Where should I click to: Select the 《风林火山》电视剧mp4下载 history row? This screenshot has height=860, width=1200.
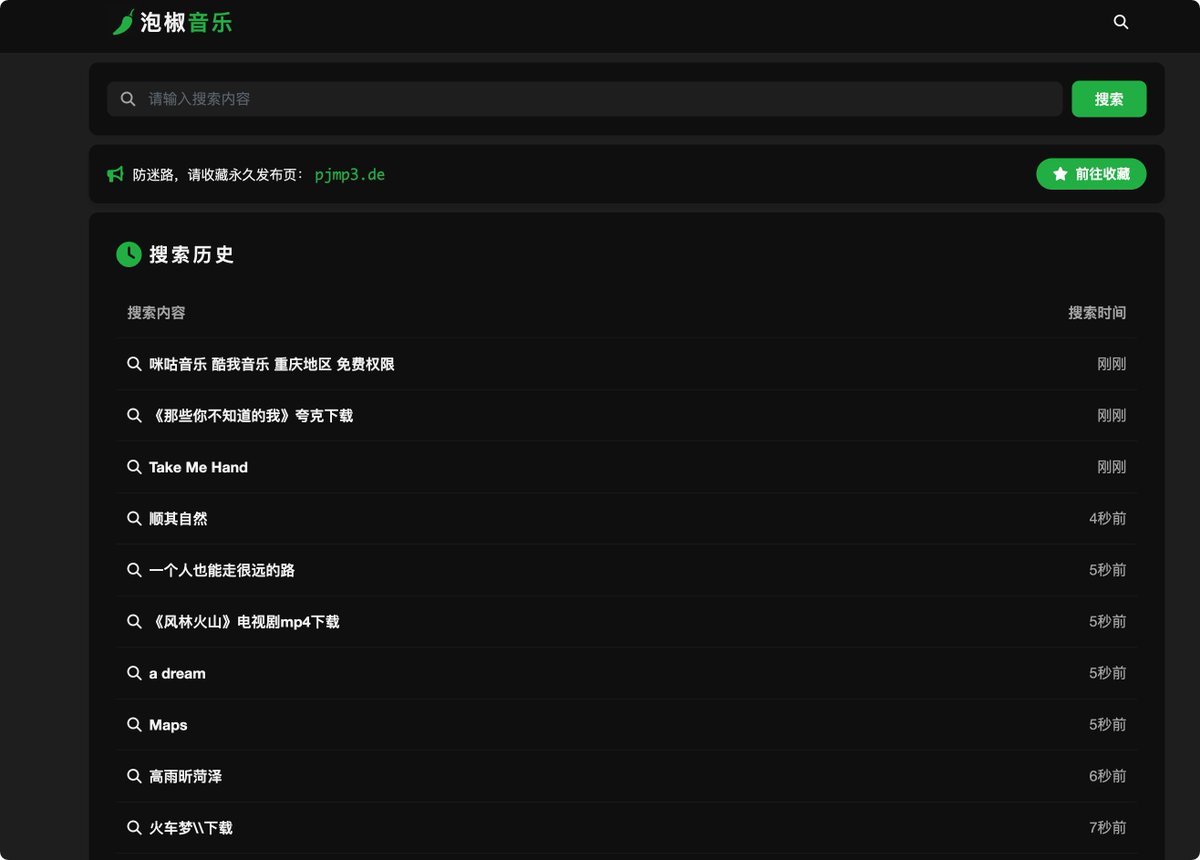click(243, 621)
